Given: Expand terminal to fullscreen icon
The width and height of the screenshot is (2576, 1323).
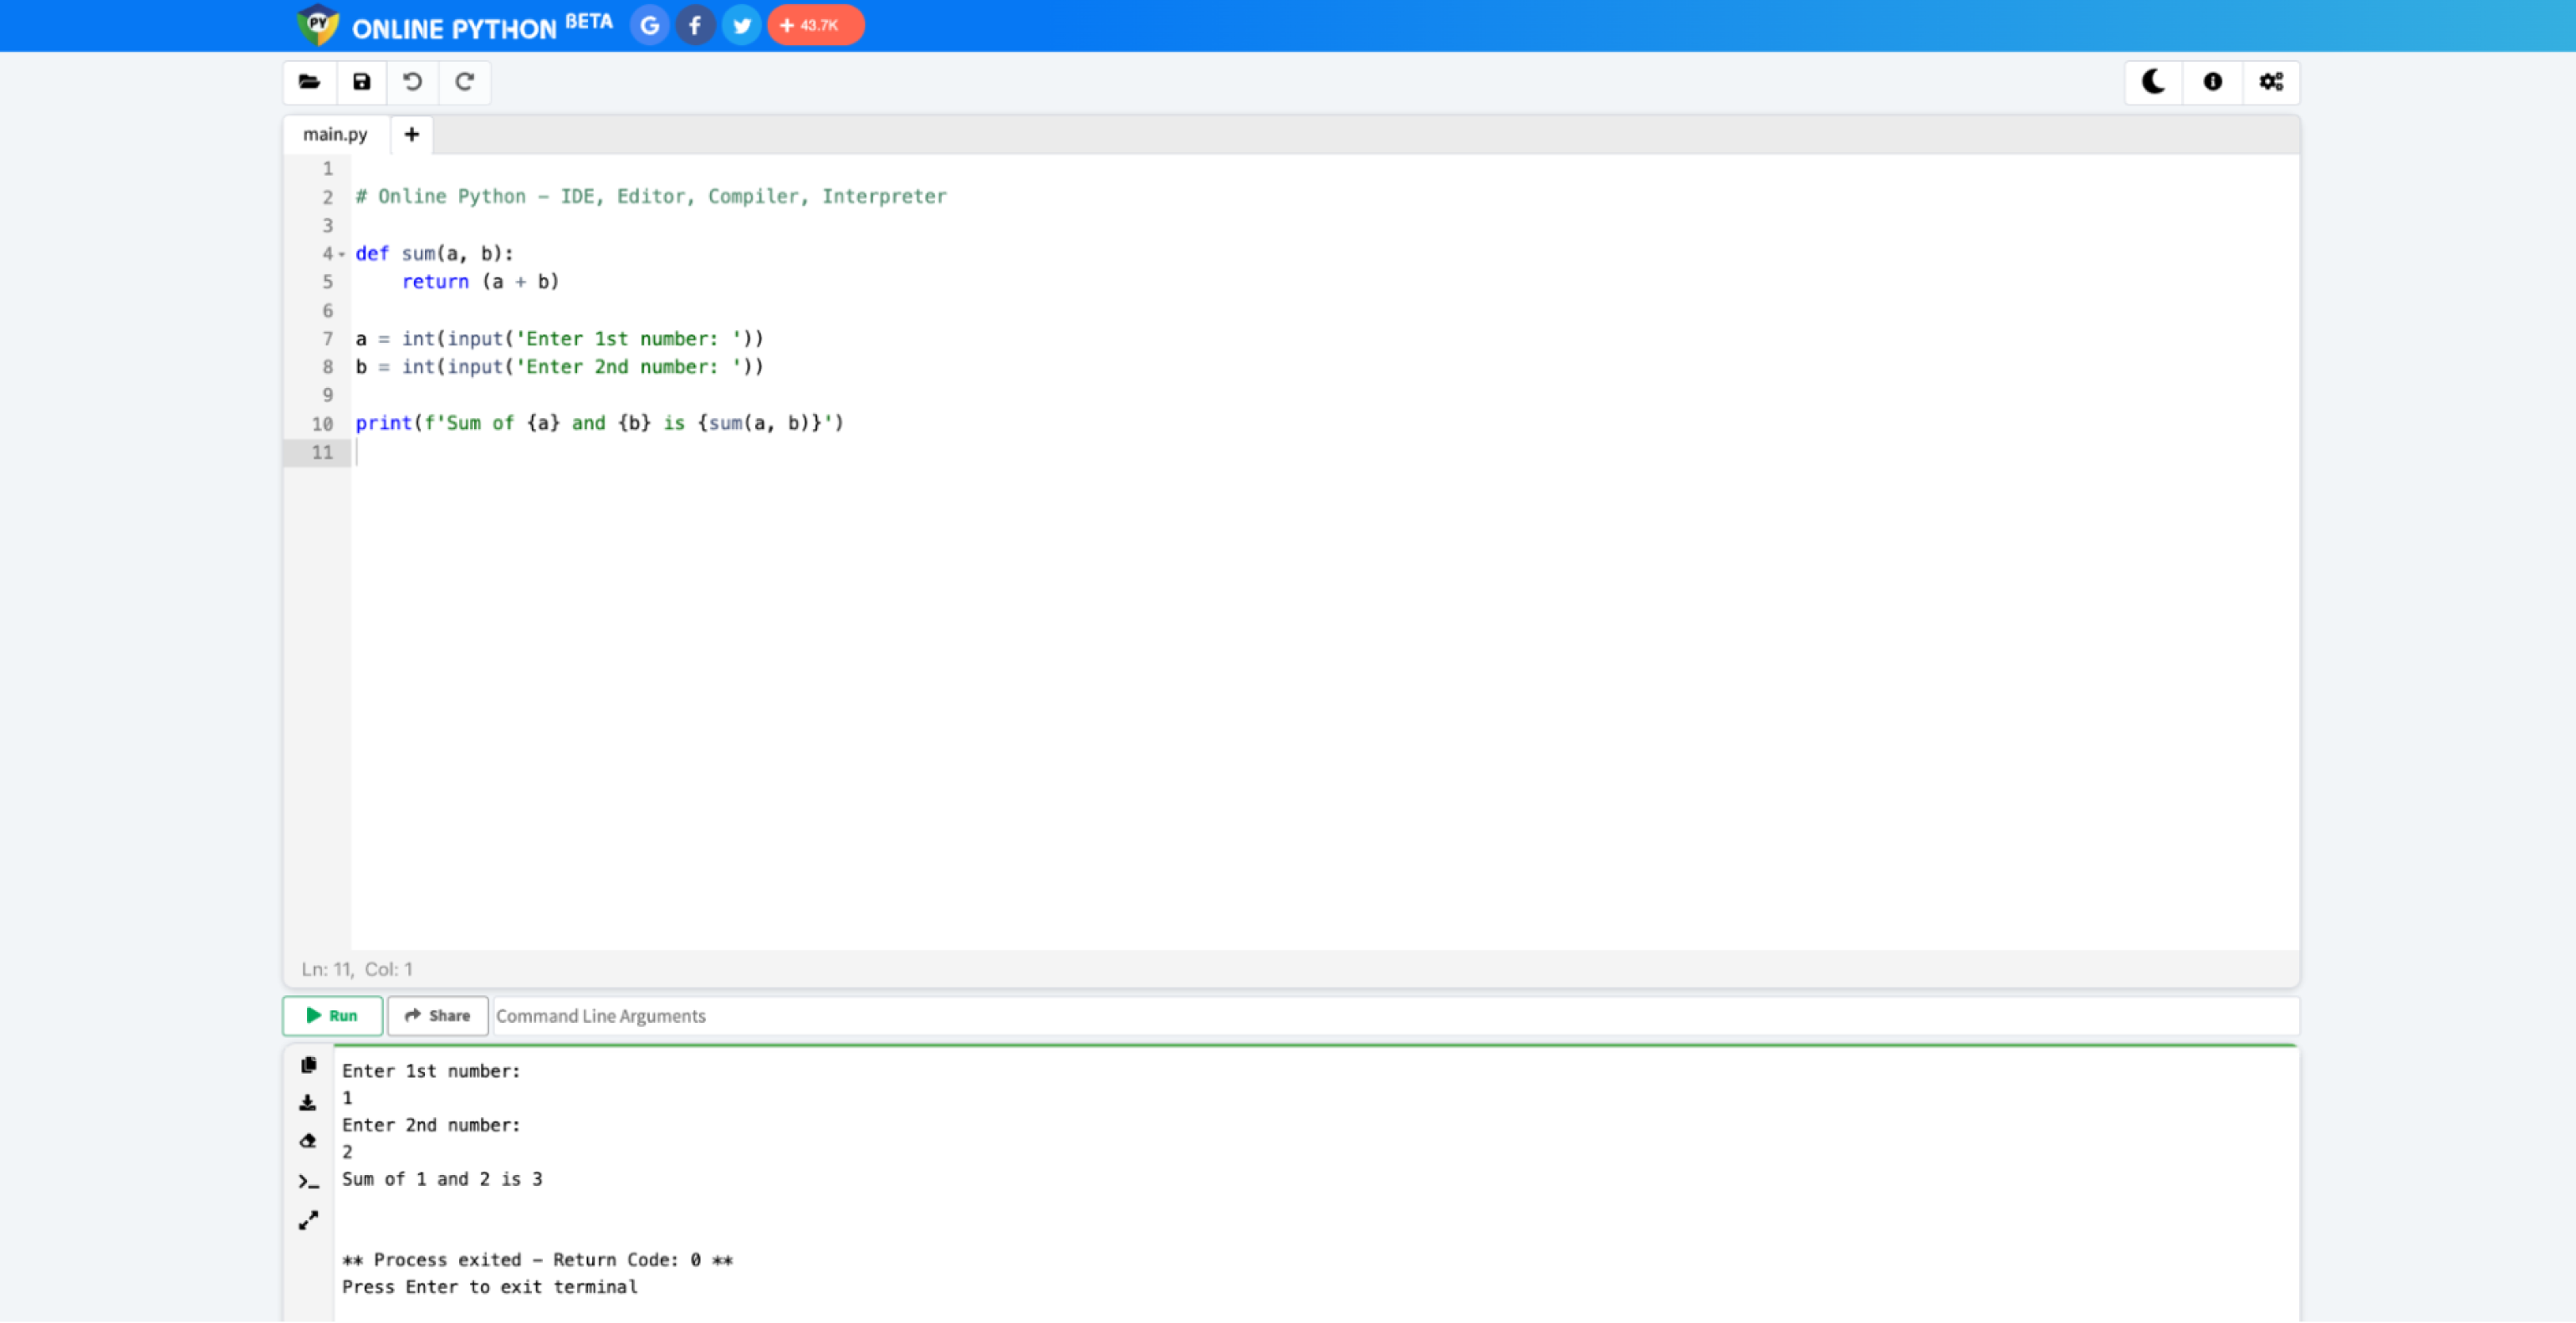Looking at the screenshot, I should click(308, 1220).
